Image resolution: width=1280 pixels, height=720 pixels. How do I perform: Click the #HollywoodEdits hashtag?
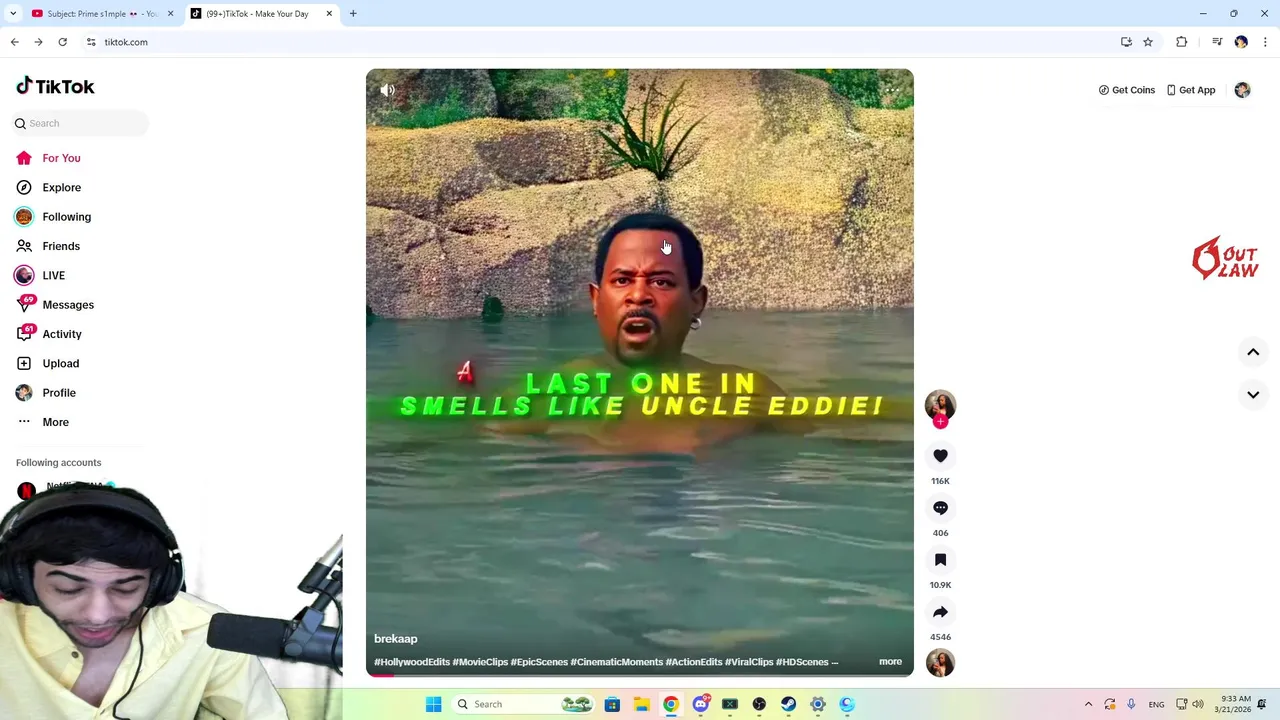coord(412,662)
